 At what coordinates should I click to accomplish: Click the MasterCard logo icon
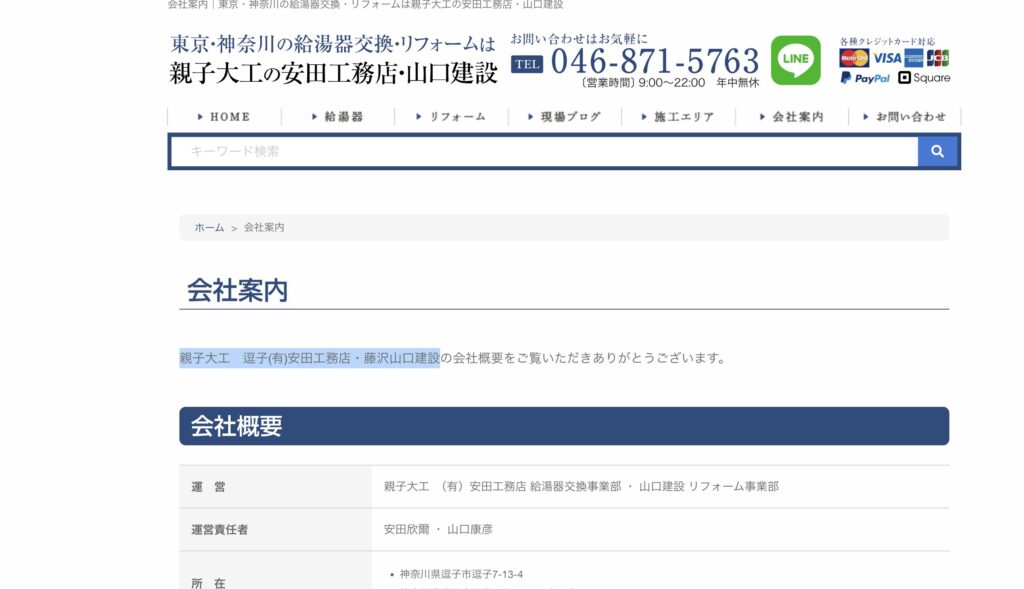click(x=853, y=58)
